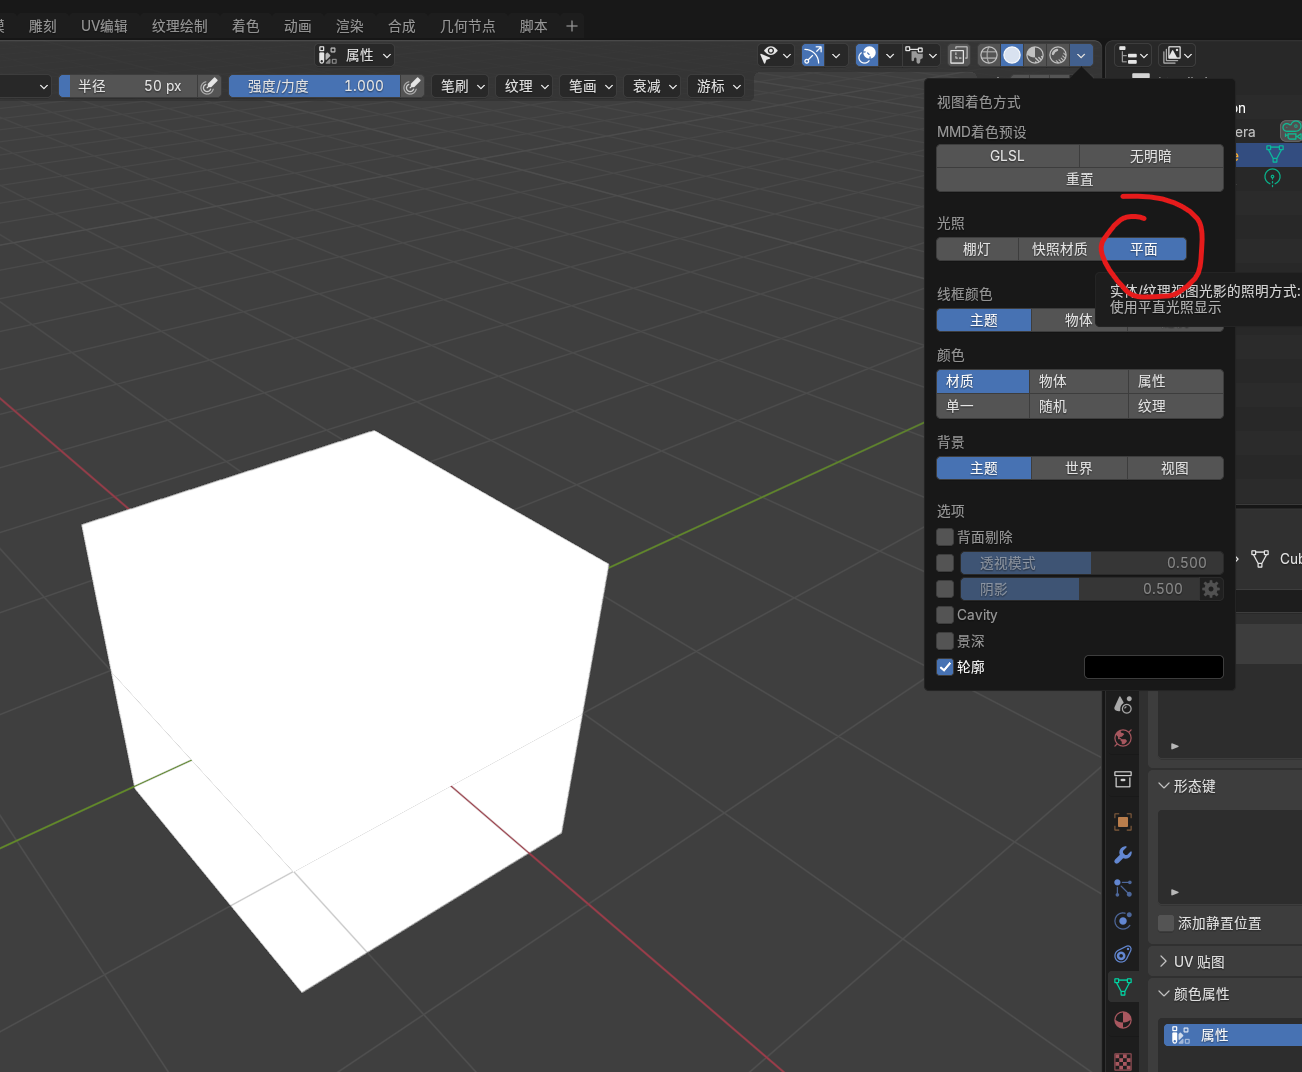This screenshot has width=1302, height=1072.
Task: Open shadow settings gear icon
Action: (1211, 589)
